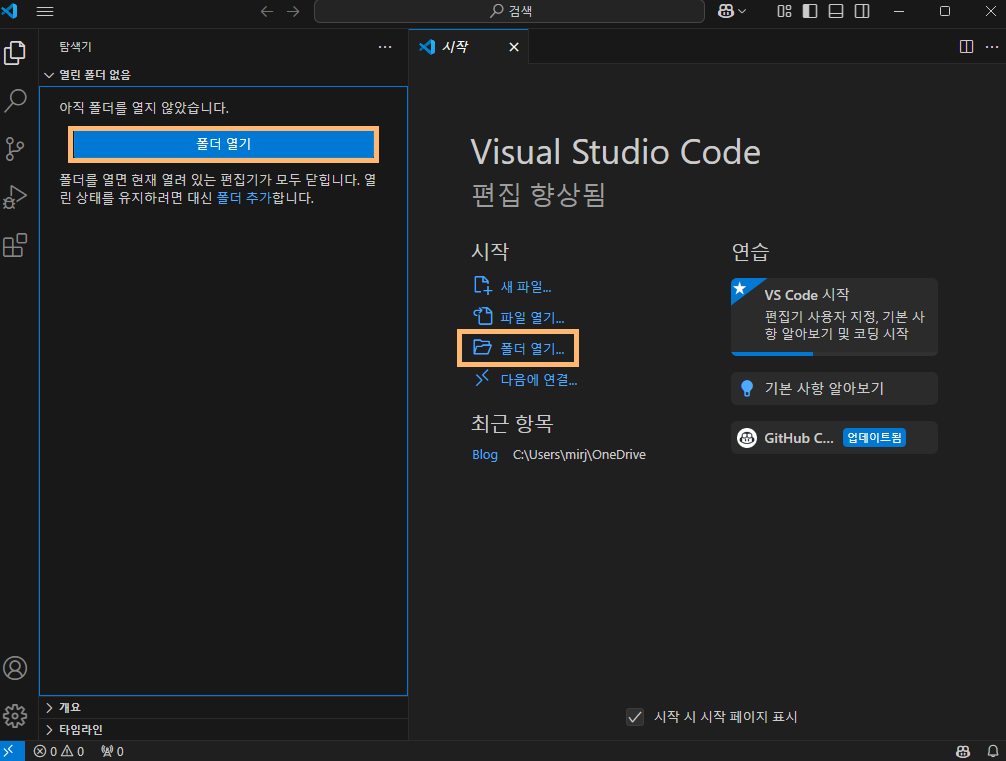Expand the 개요 outline section
1006x761 pixels.
click(x=223, y=707)
